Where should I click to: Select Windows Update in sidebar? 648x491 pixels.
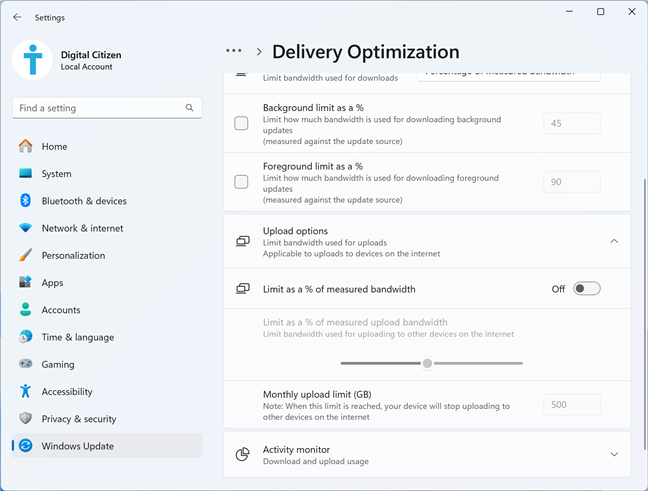pos(107,446)
